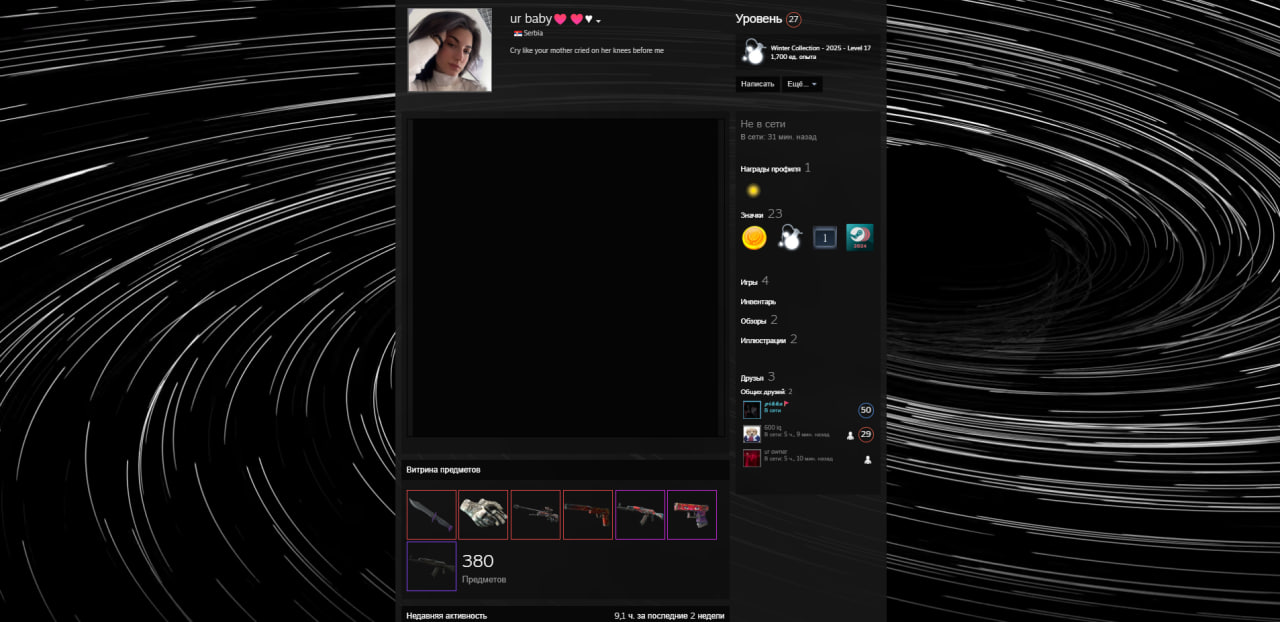Open the red pistol showcase item
1280x622 pixels.
pyautogui.click(x=692, y=515)
